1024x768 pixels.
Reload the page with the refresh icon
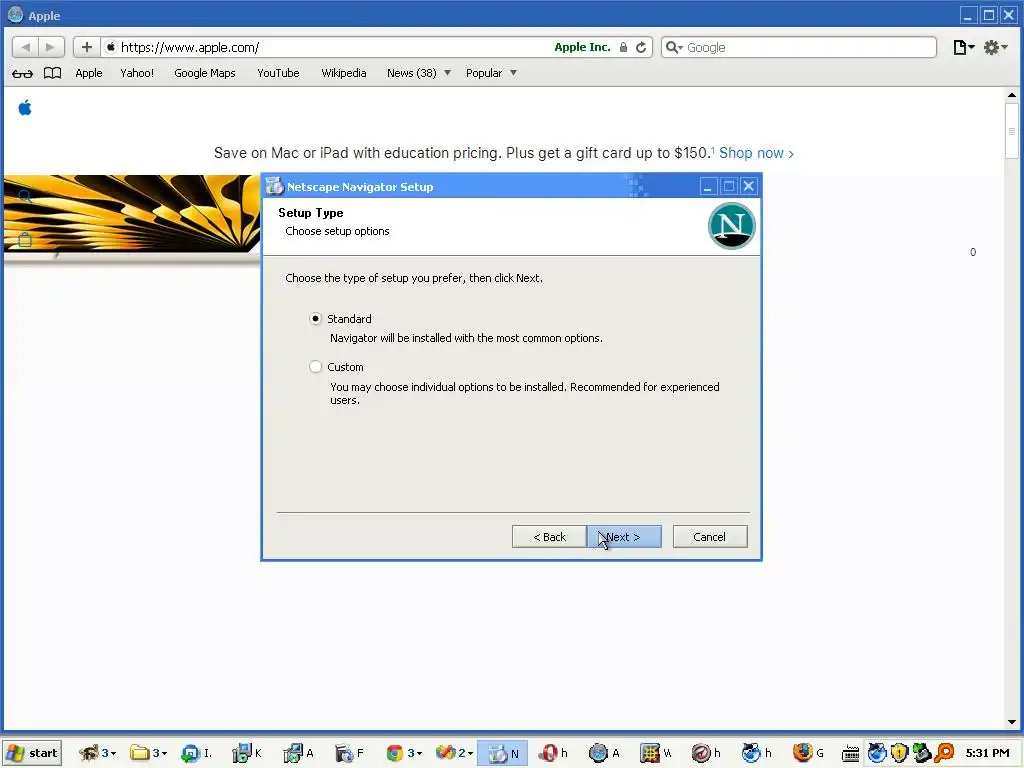coord(641,47)
